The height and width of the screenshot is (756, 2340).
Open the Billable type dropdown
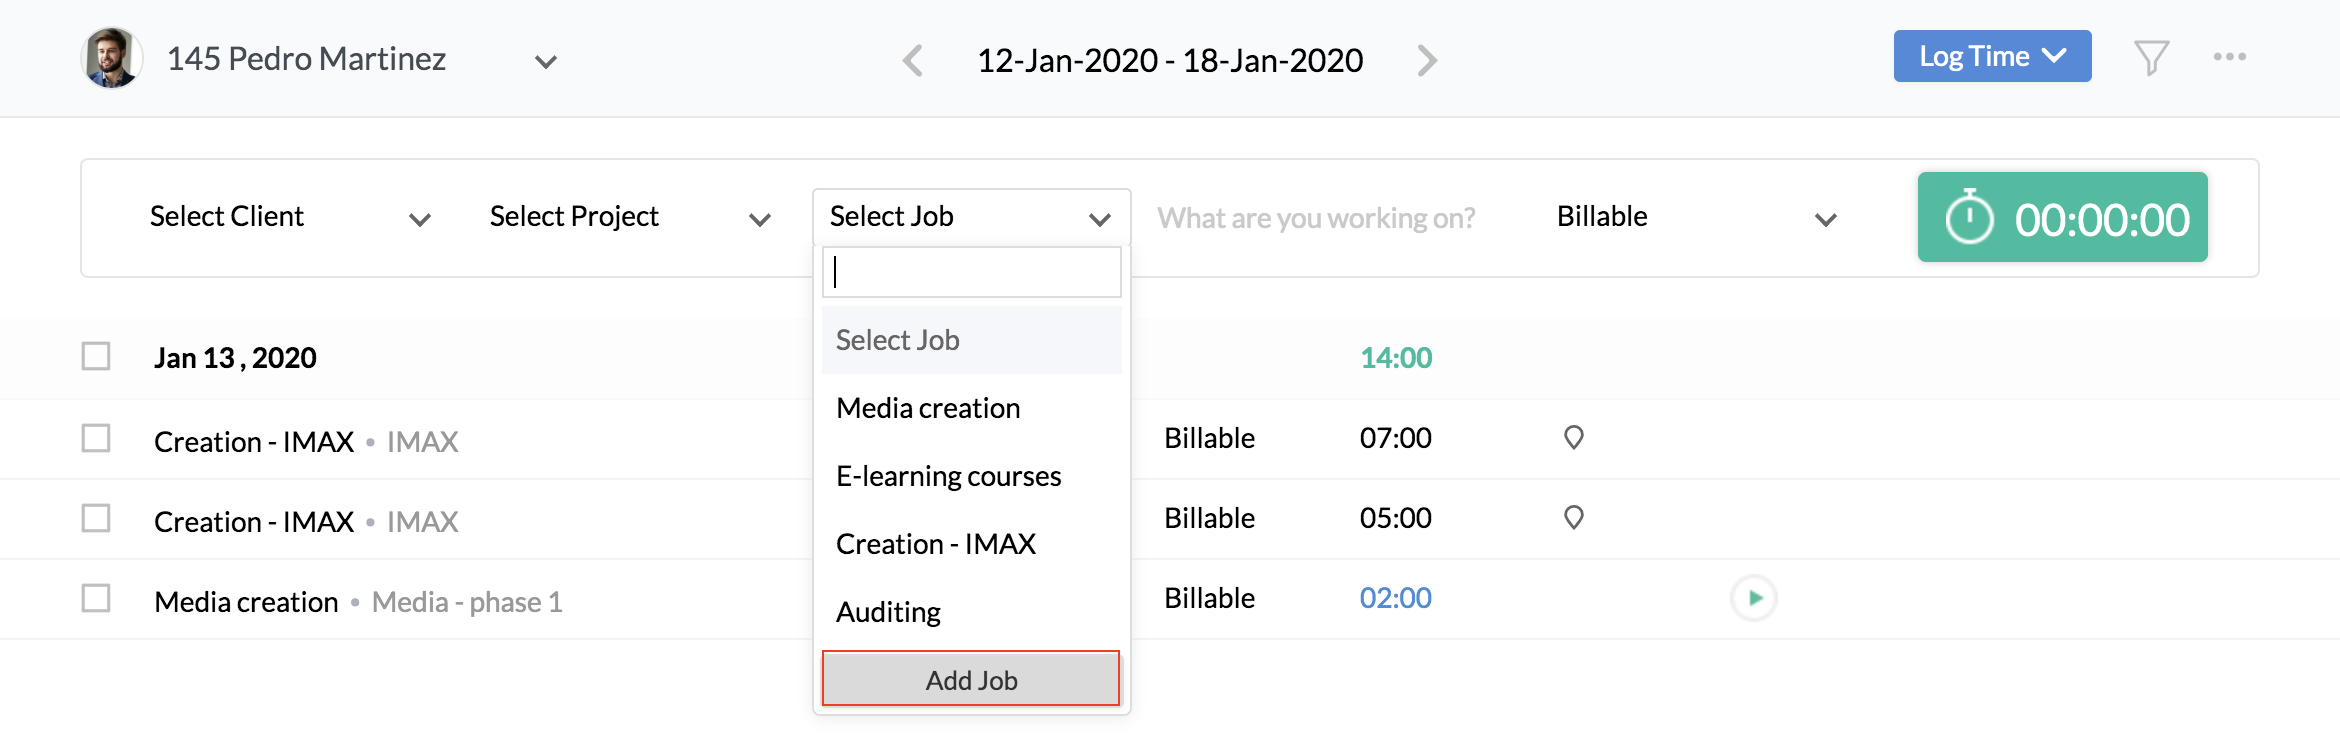[x=1696, y=217]
